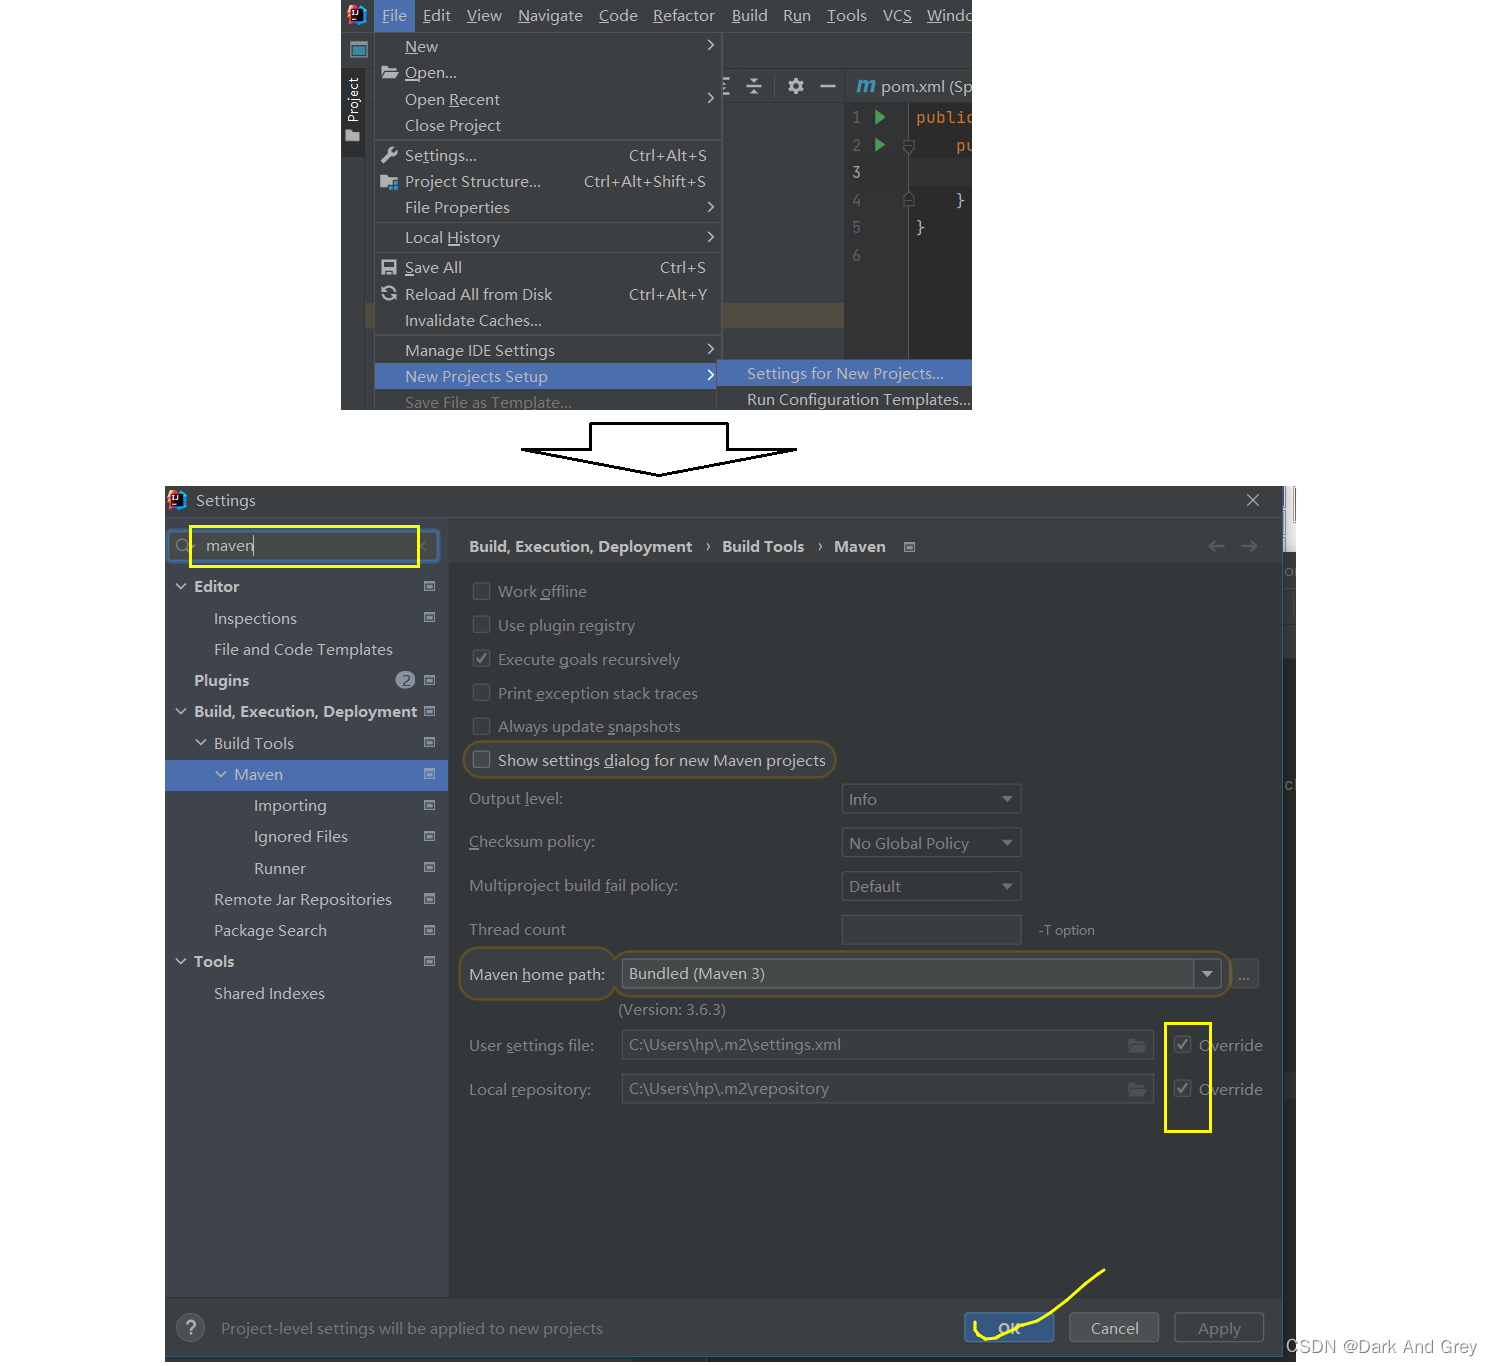Image resolution: width=1493 pixels, height=1366 pixels.
Task: Collapse the Editor tree node
Action: click(181, 586)
